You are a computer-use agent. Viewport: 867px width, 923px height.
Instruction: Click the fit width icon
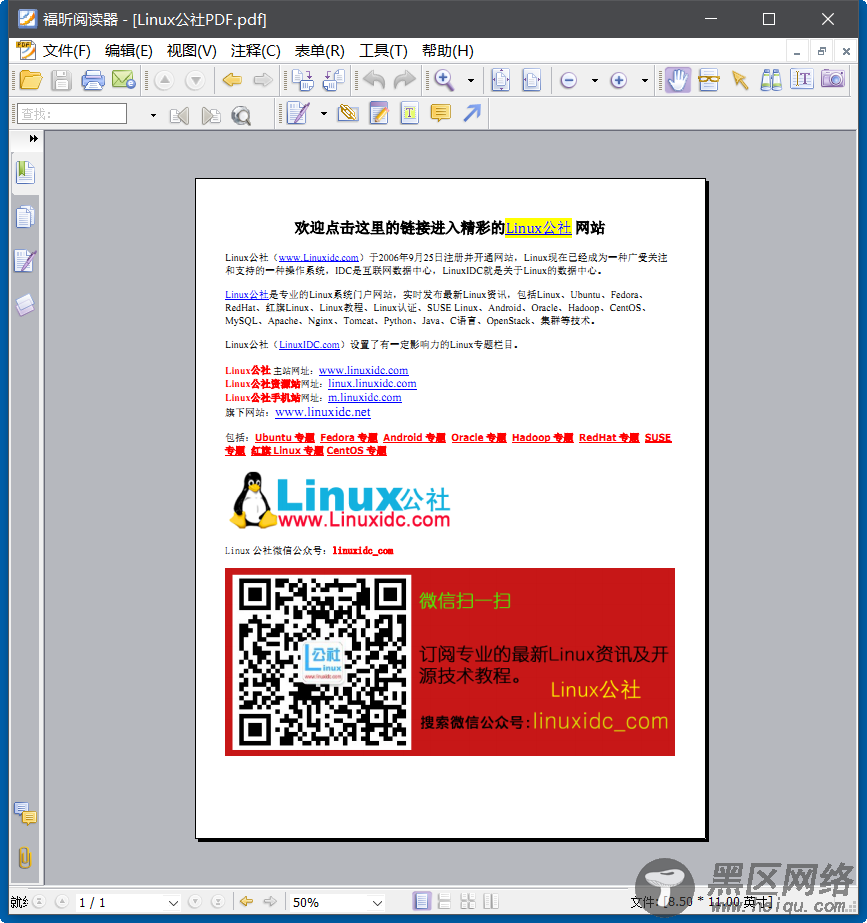532,80
